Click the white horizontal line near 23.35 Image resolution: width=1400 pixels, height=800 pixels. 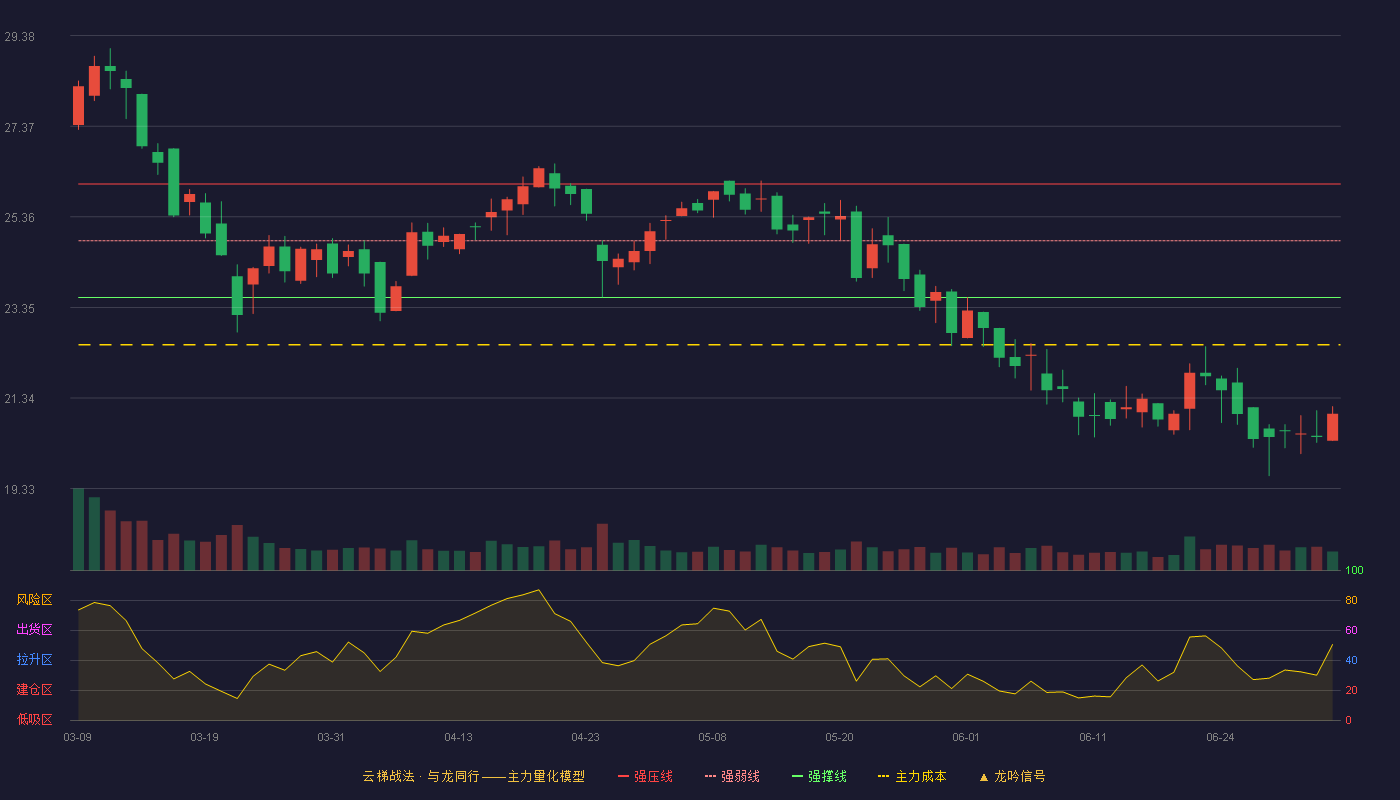[709, 298]
